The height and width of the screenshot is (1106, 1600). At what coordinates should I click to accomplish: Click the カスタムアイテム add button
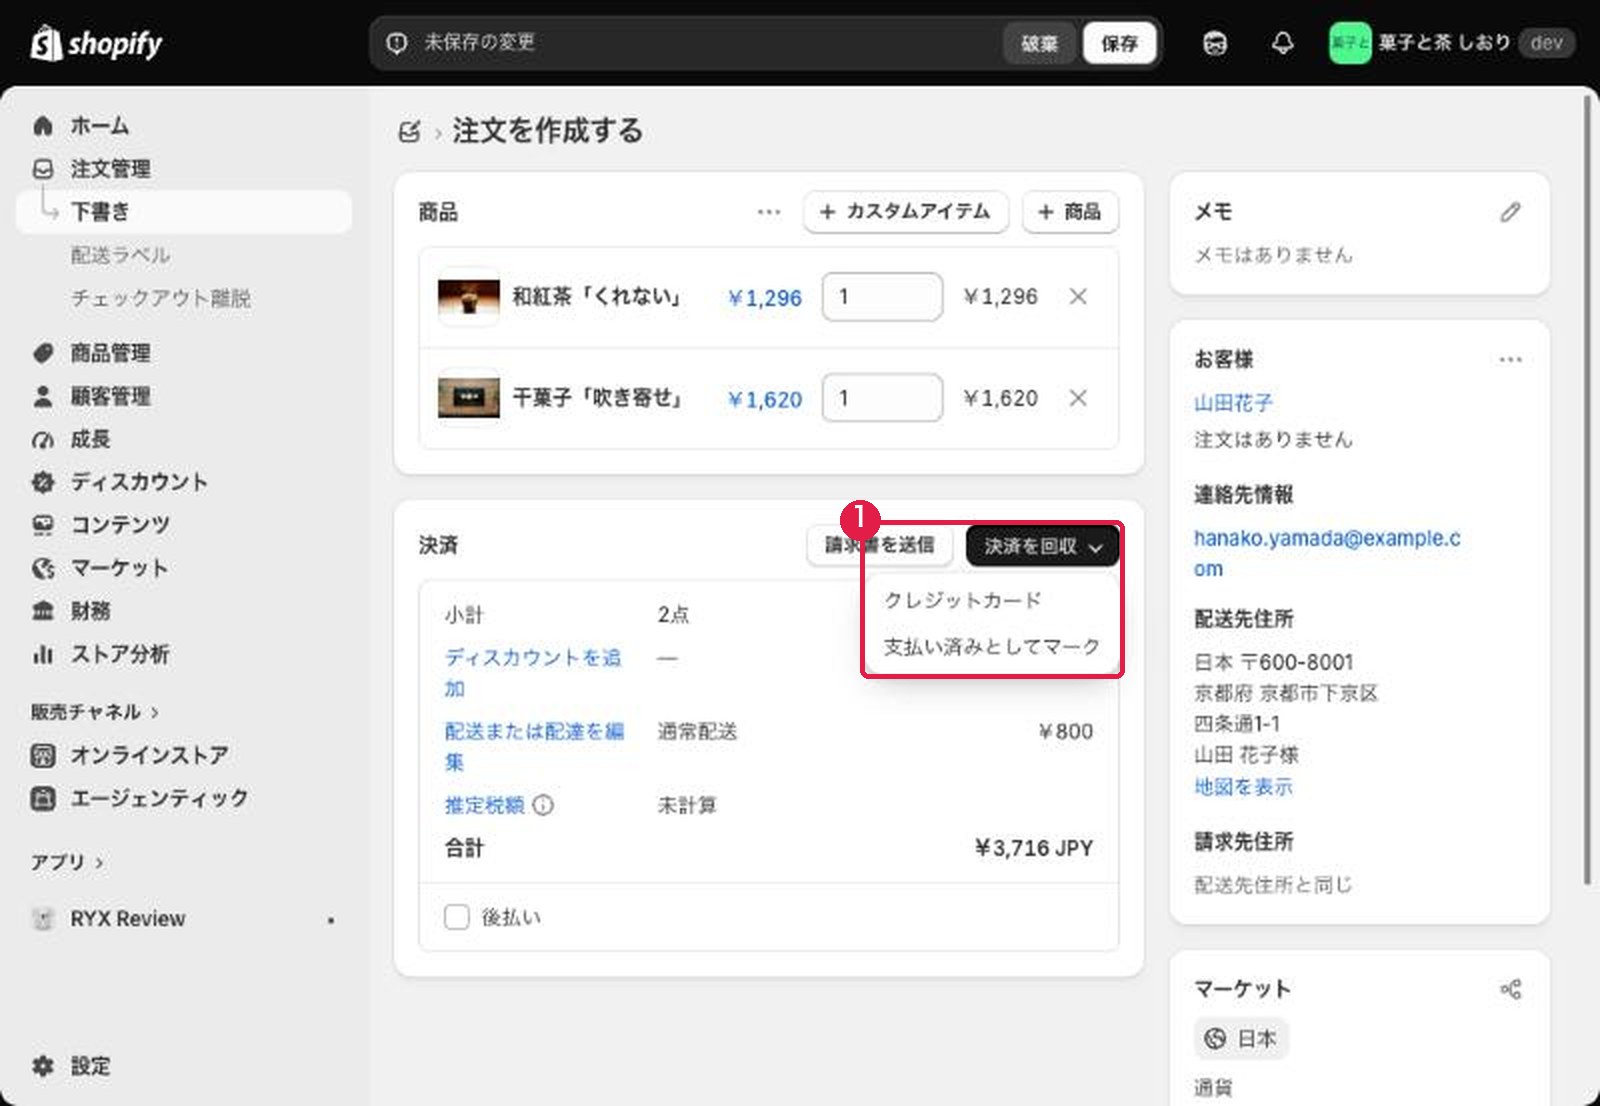pos(905,212)
